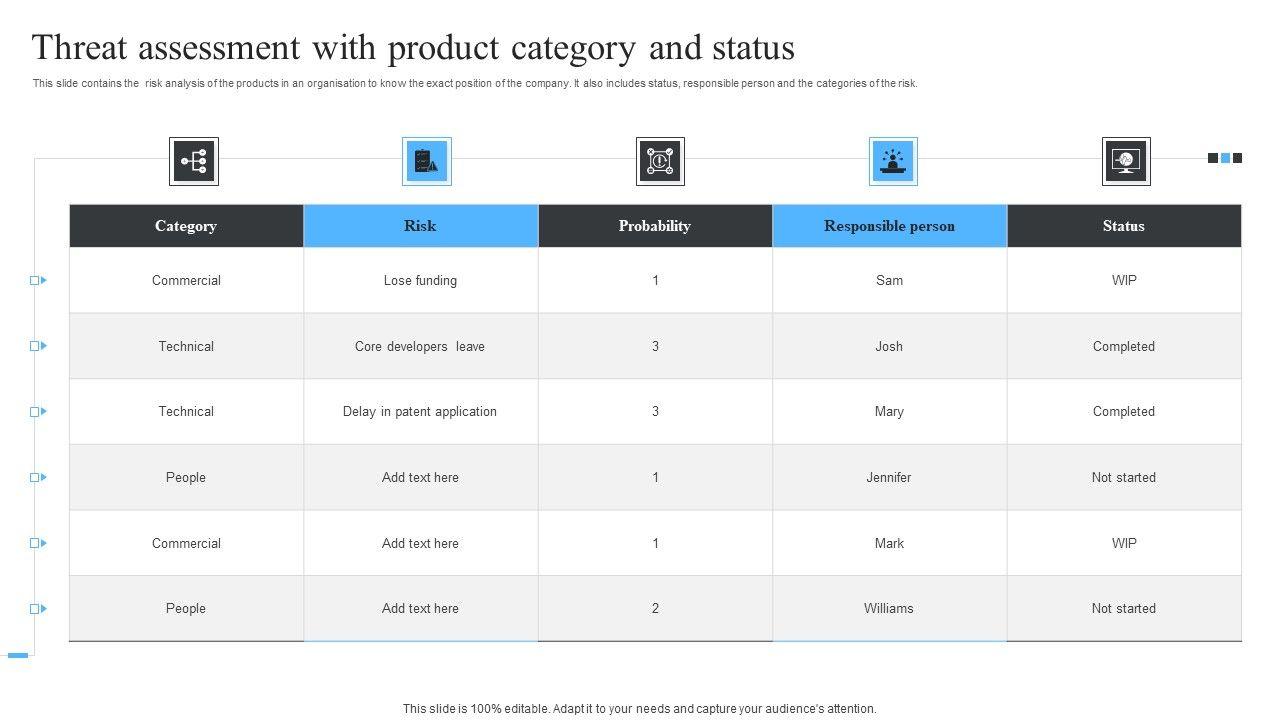
Task: Select the Probability column header
Action: pyautogui.click(x=655, y=226)
